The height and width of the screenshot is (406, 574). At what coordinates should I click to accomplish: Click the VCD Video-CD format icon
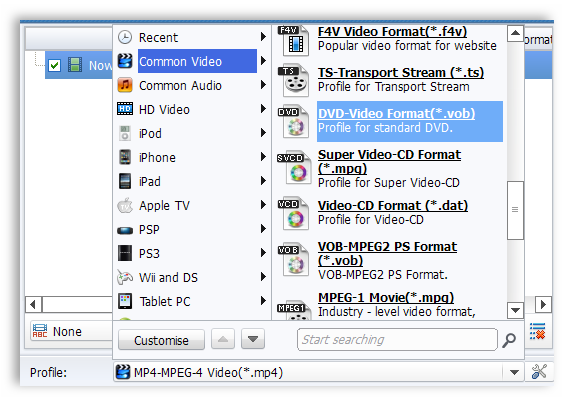pos(293,214)
